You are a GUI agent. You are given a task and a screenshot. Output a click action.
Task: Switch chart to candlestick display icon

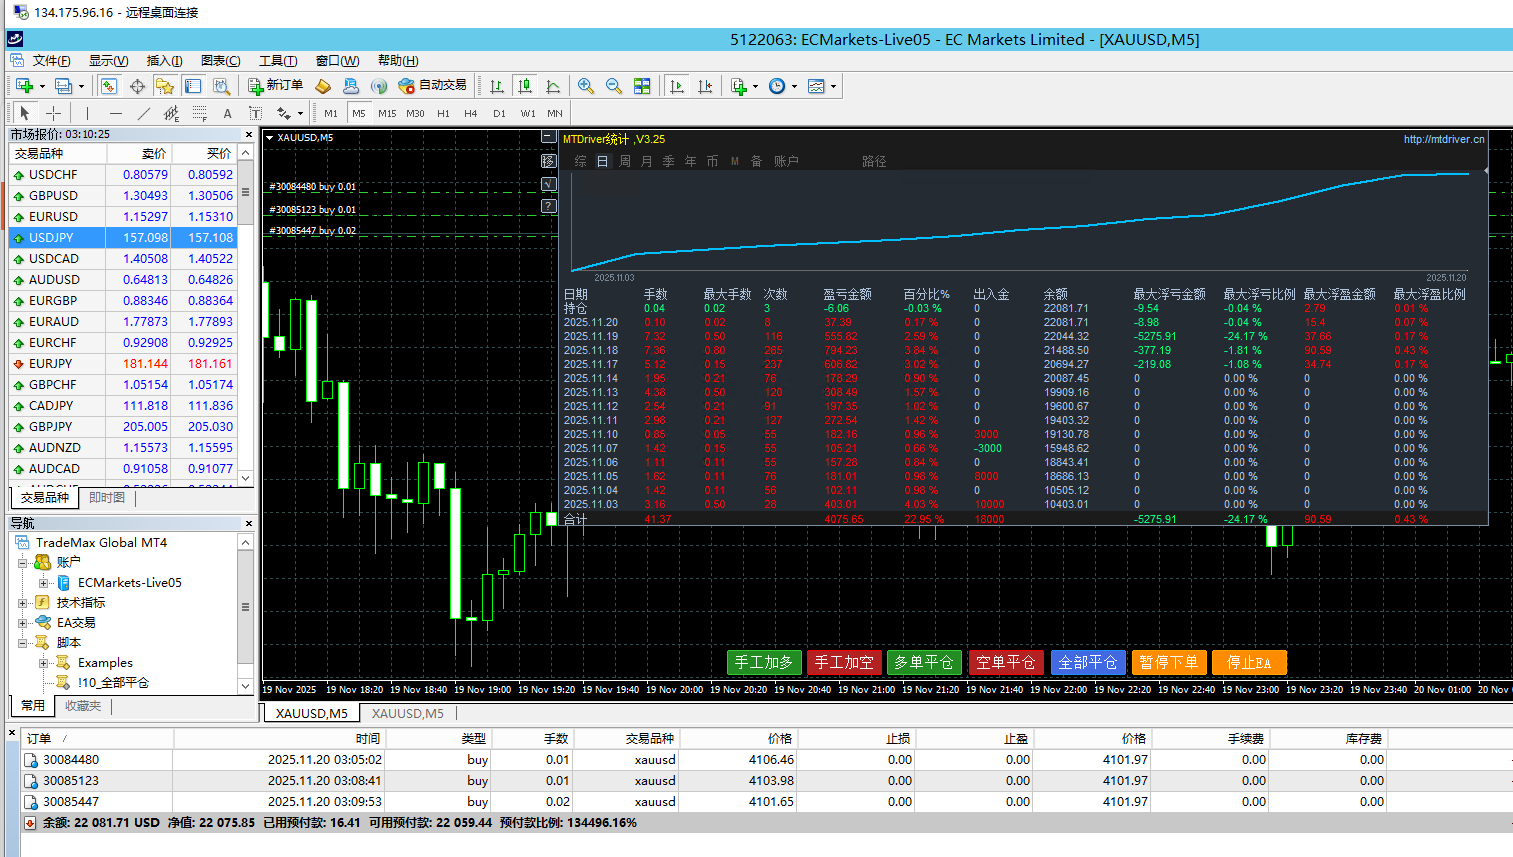(x=525, y=86)
